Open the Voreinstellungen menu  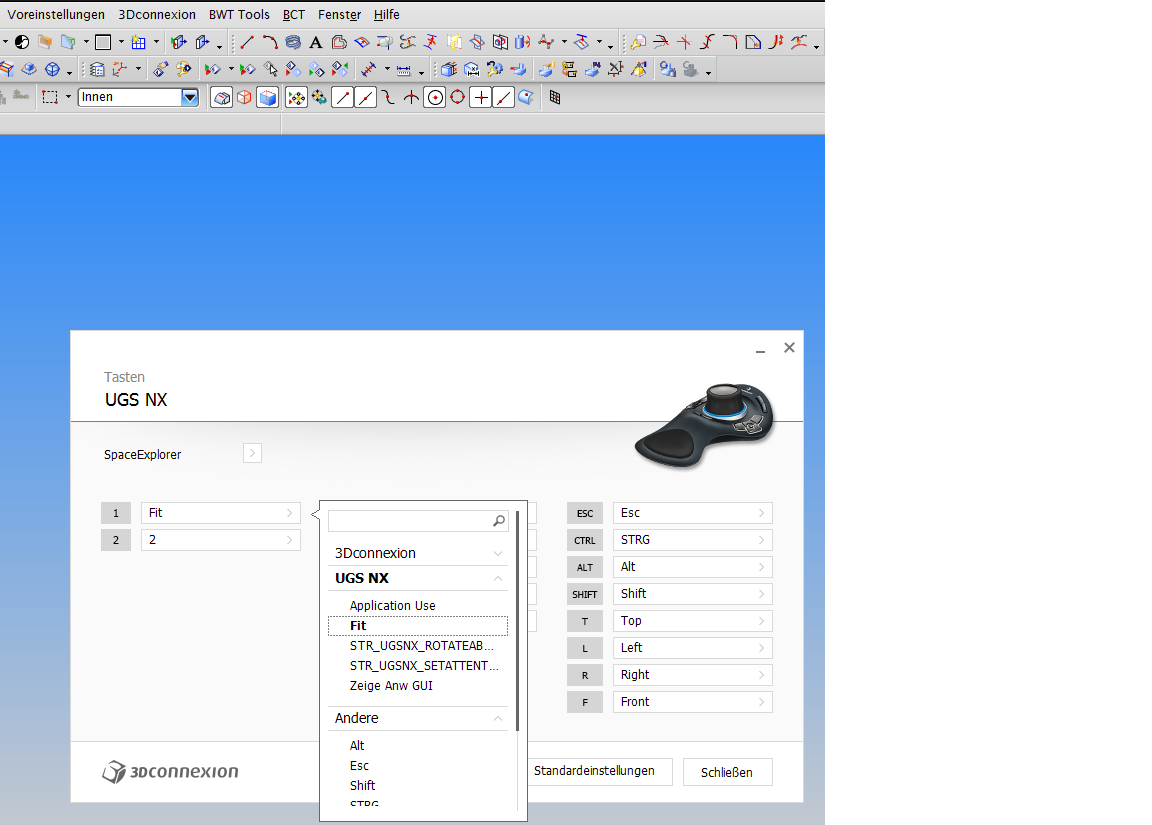56,15
